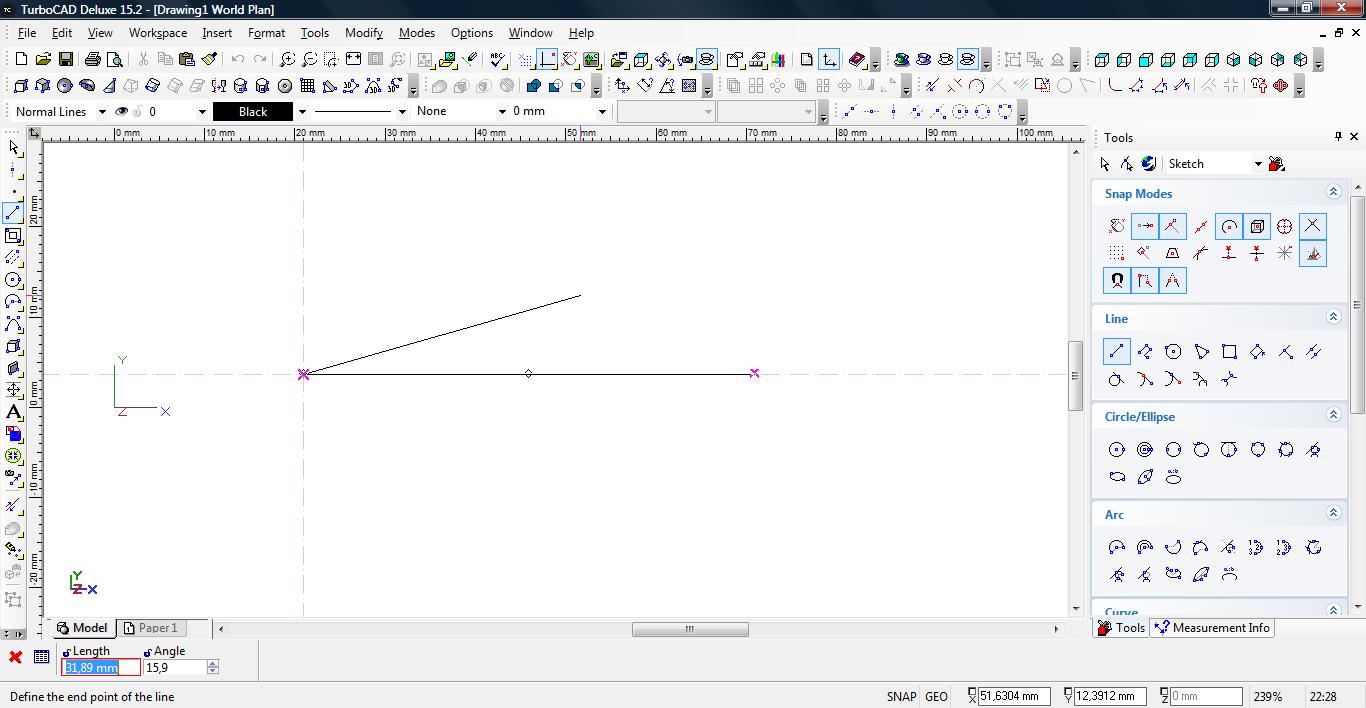Select the Rectangle tool in Line panel
The height and width of the screenshot is (708, 1366).
tap(1229, 352)
